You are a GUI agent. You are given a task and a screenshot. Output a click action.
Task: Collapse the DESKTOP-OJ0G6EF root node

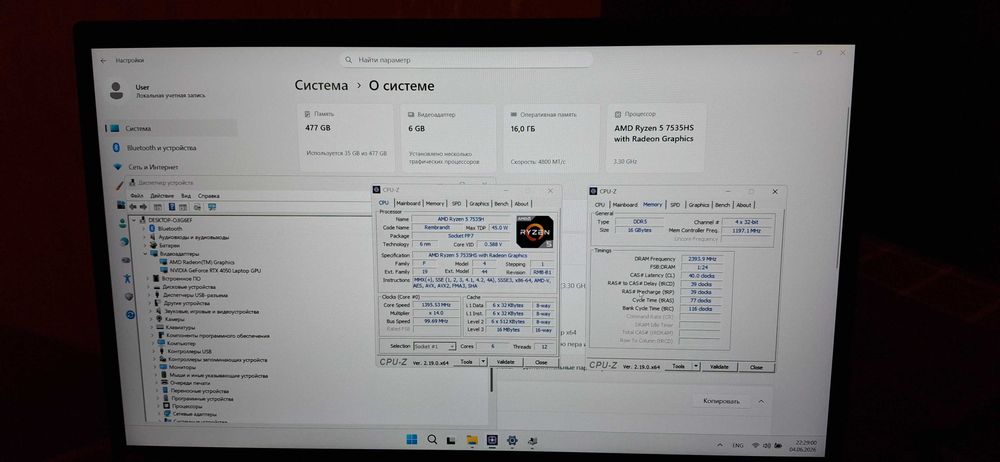[x=133, y=220]
